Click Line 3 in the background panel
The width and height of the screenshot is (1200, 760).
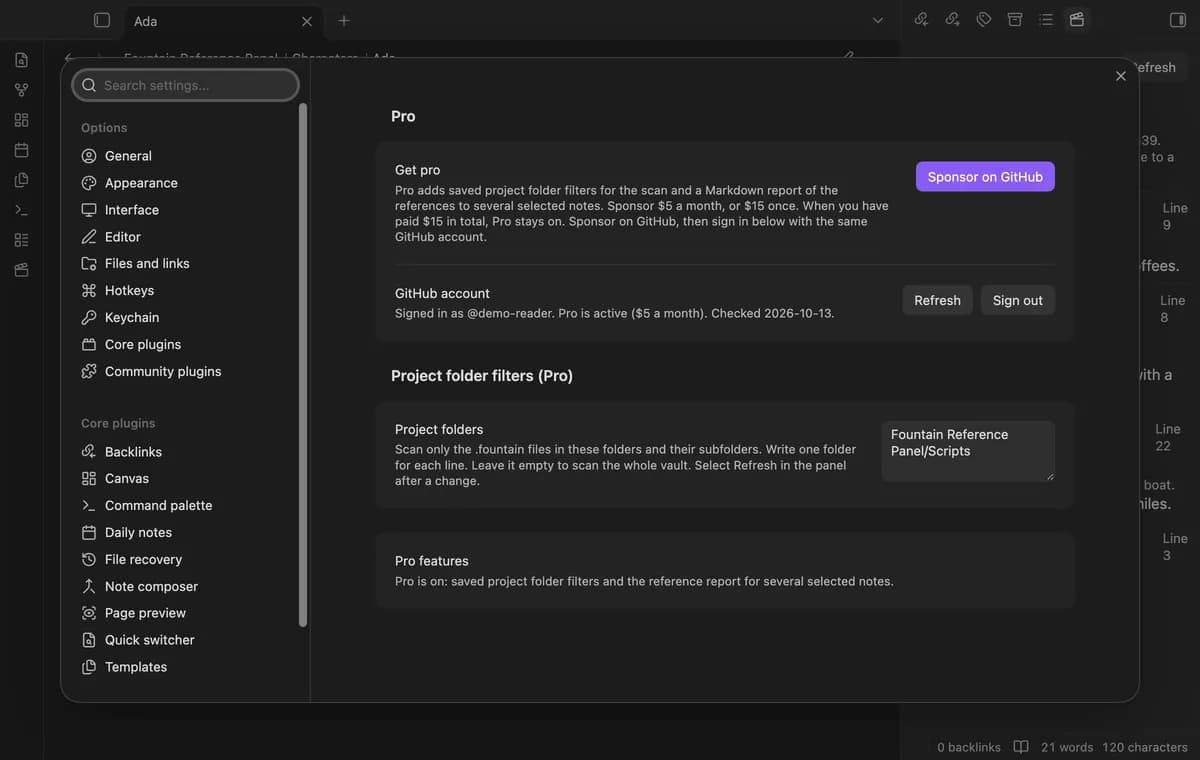(1174, 546)
